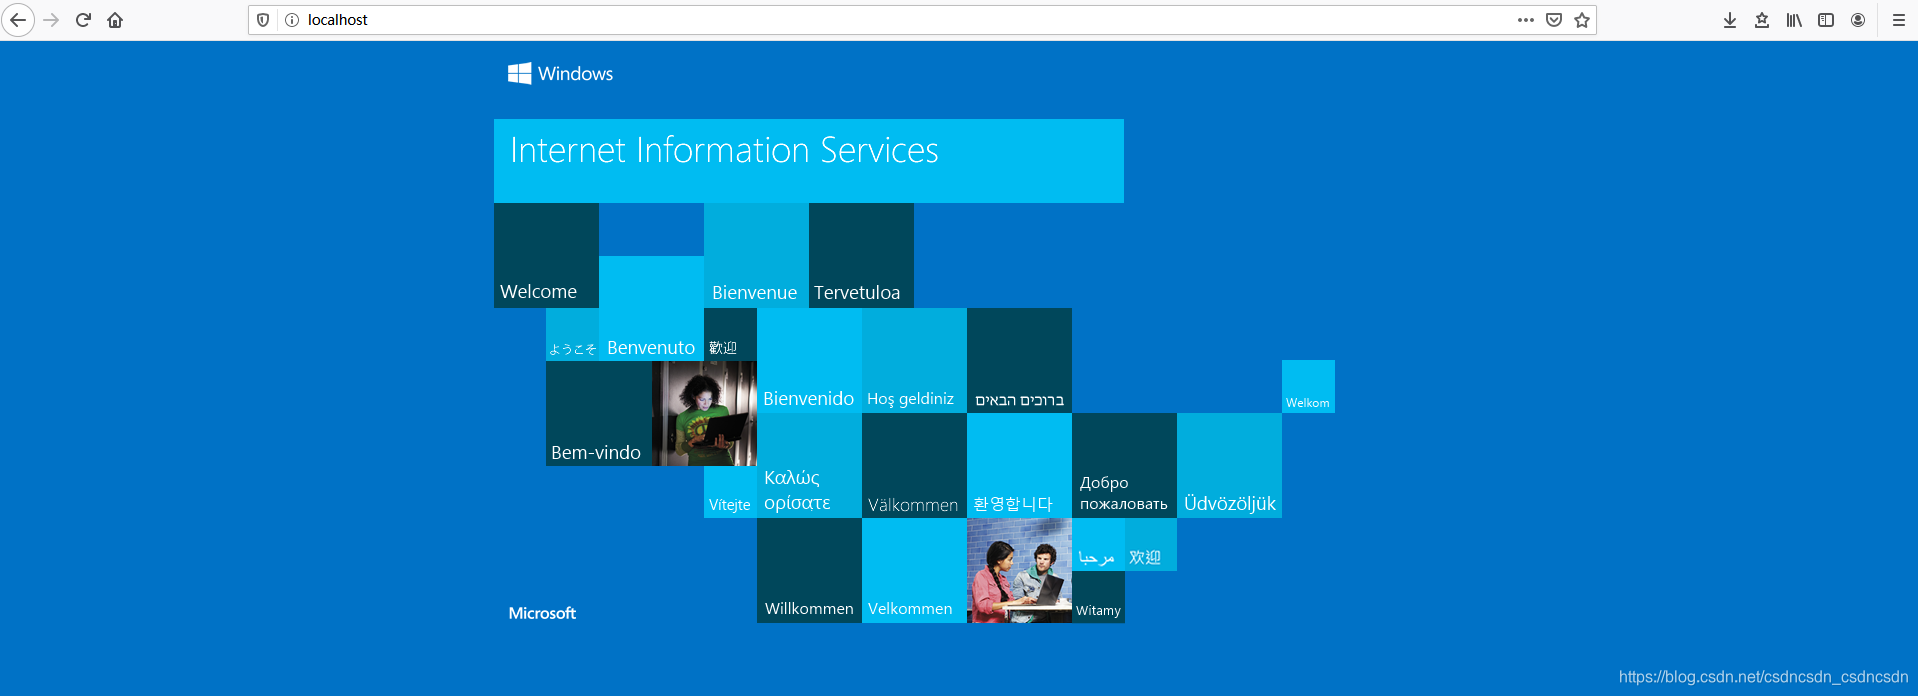The width and height of the screenshot is (1918, 696).
Task: Click the Internet Information Services banner
Action: click(x=808, y=161)
